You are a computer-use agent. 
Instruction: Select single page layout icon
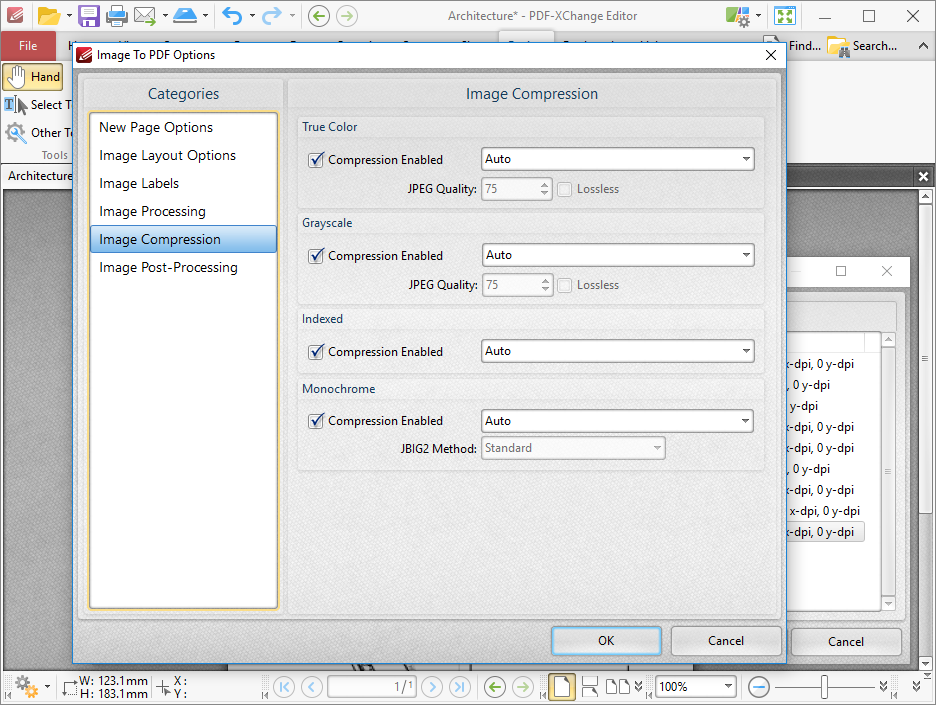coord(562,687)
